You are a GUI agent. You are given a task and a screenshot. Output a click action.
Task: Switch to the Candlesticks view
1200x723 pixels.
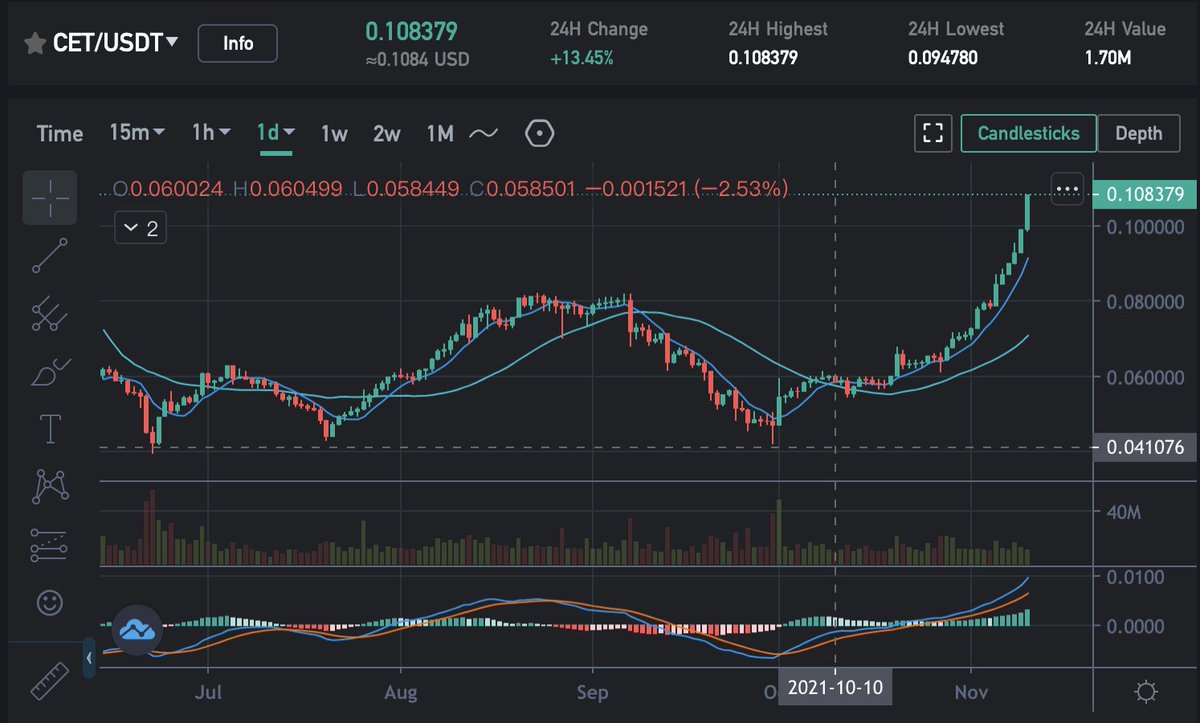coord(1028,133)
